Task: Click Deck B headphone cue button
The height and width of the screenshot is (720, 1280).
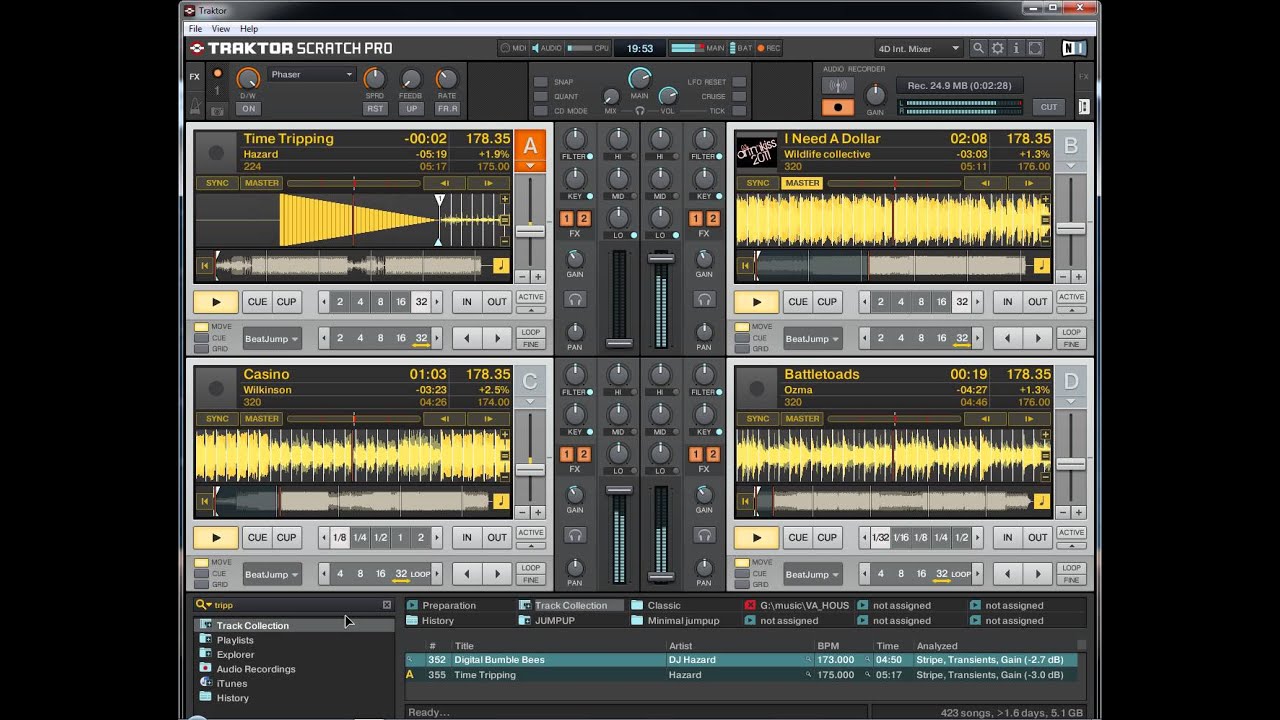Action: (704, 299)
